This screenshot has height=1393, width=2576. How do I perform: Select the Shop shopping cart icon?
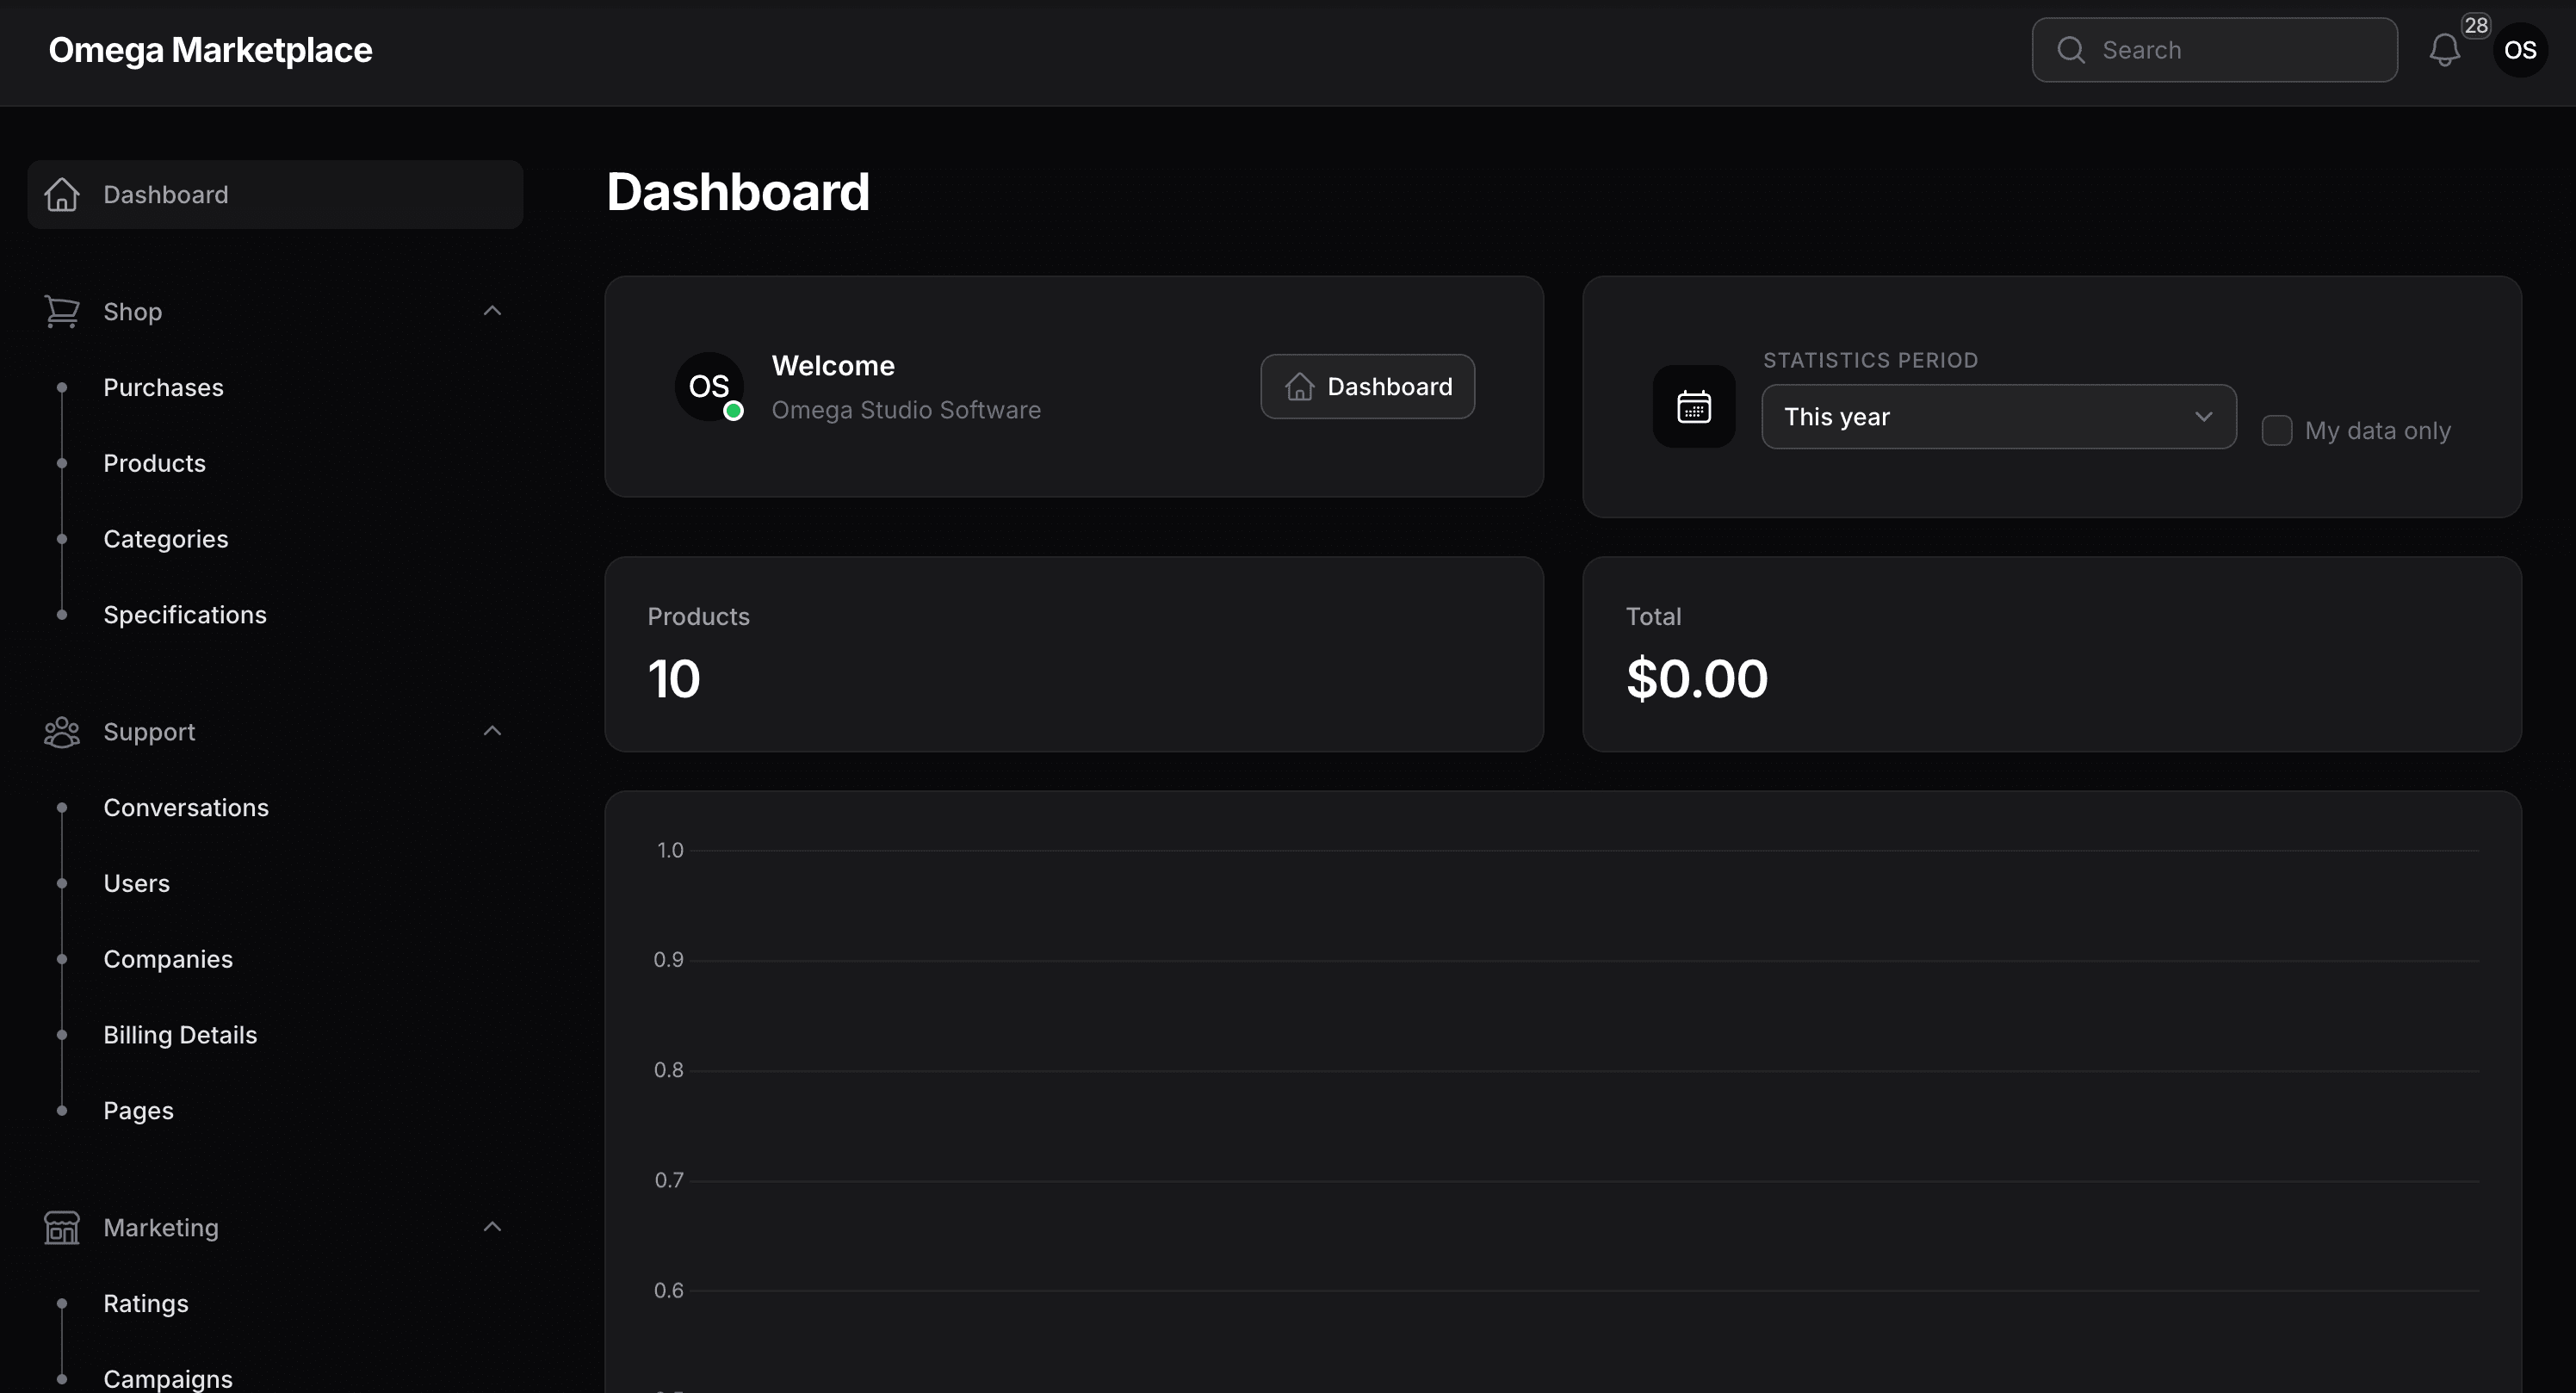(62, 311)
